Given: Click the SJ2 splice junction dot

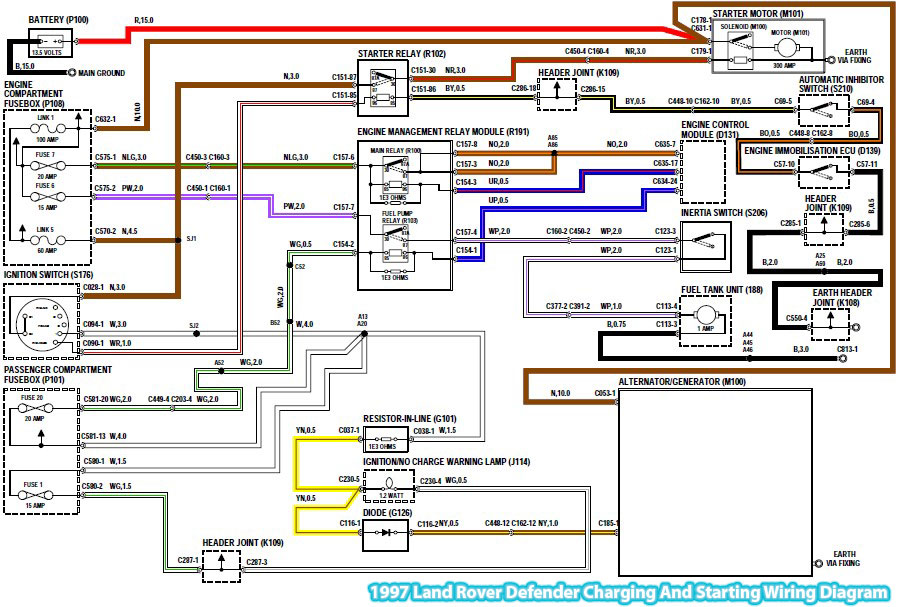Looking at the screenshot, I should coord(196,334).
